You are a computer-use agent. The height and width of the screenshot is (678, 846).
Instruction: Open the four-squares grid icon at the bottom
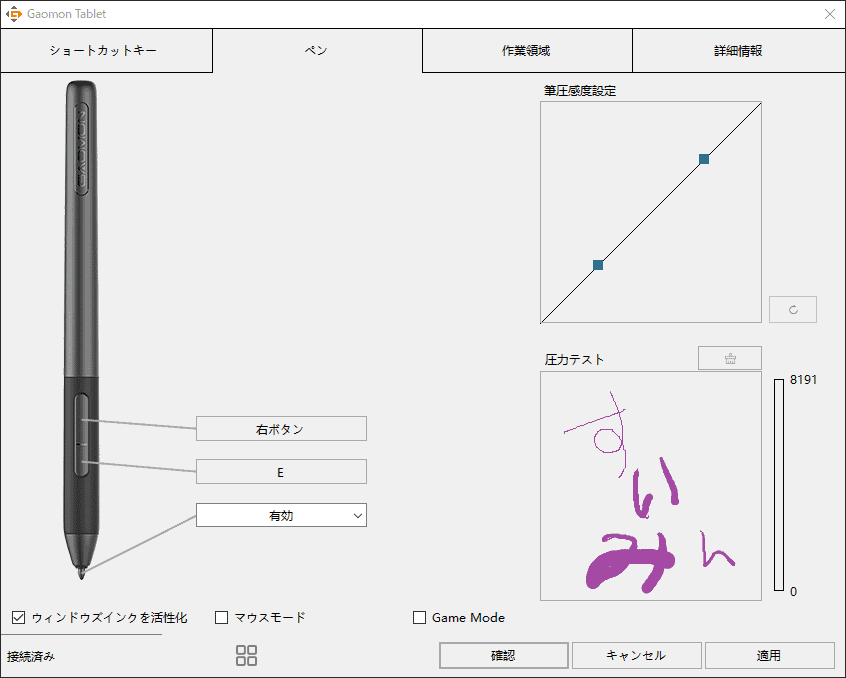[247, 655]
